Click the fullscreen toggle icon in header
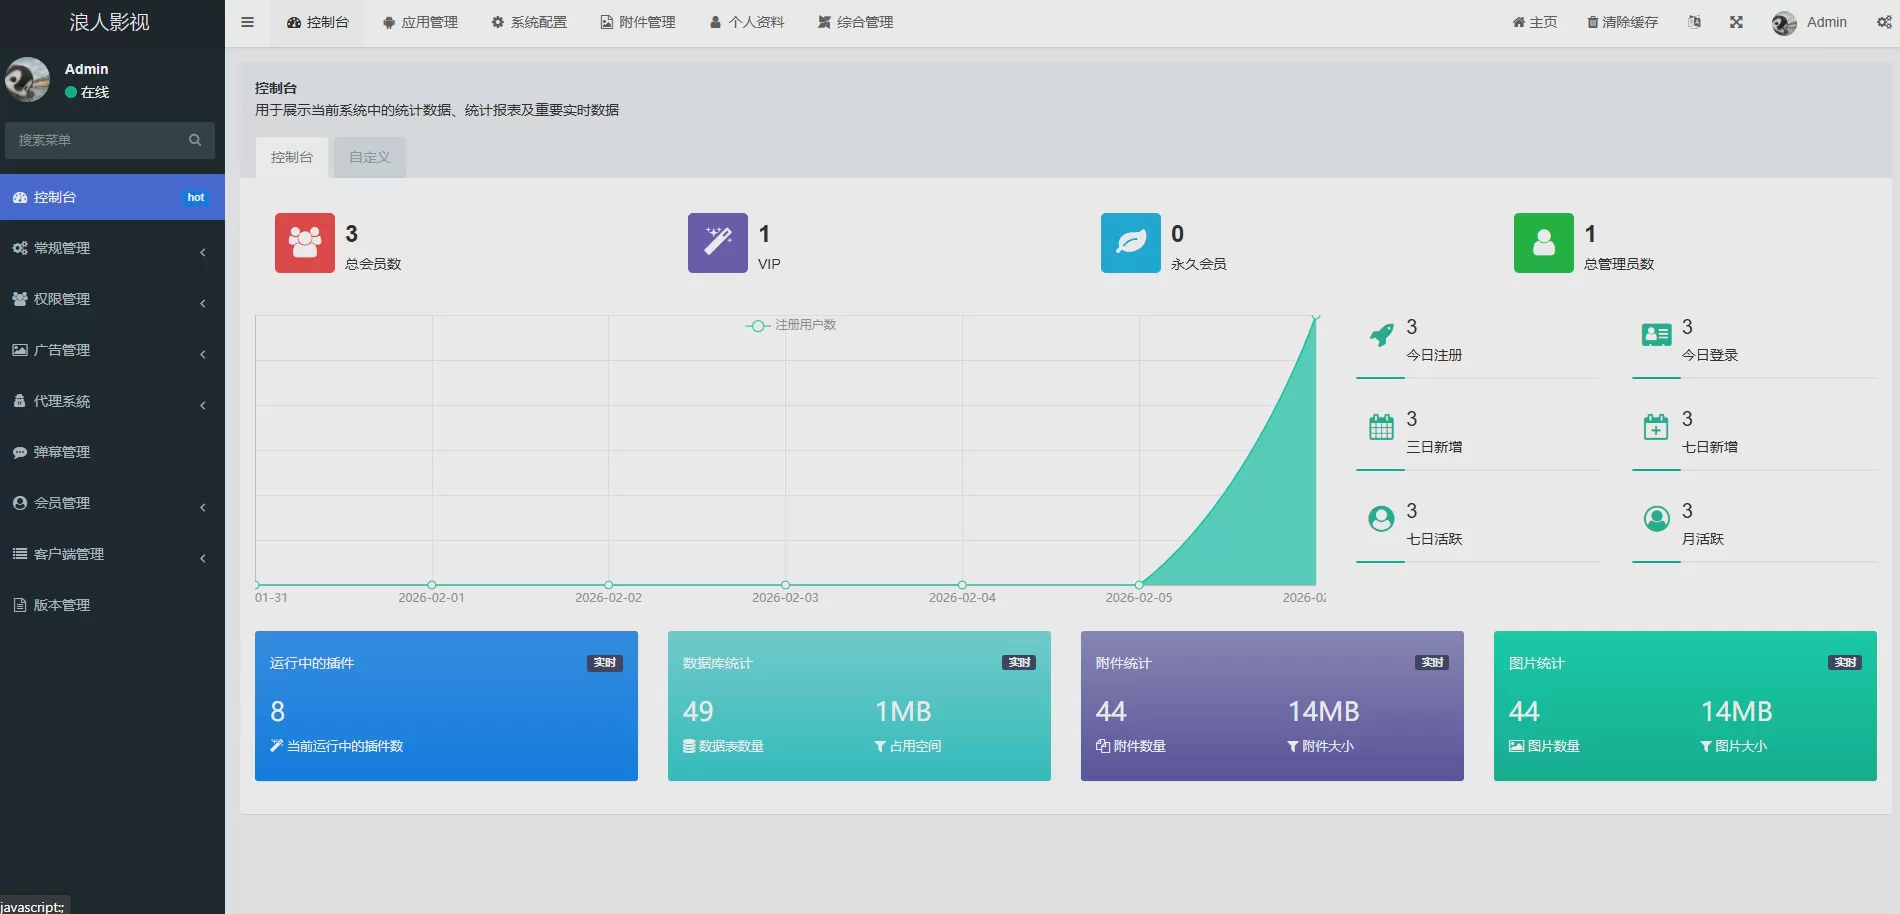The height and width of the screenshot is (914, 1900). click(x=1736, y=22)
